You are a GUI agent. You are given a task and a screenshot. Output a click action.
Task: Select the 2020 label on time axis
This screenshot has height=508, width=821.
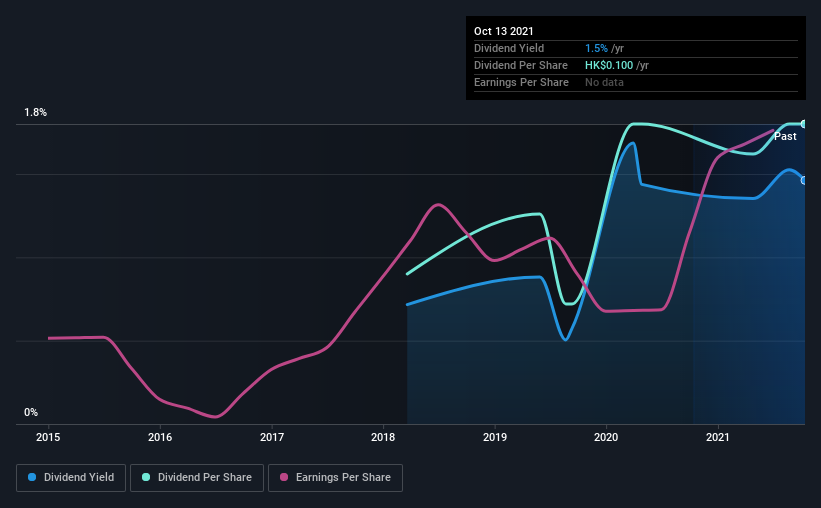pos(606,437)
